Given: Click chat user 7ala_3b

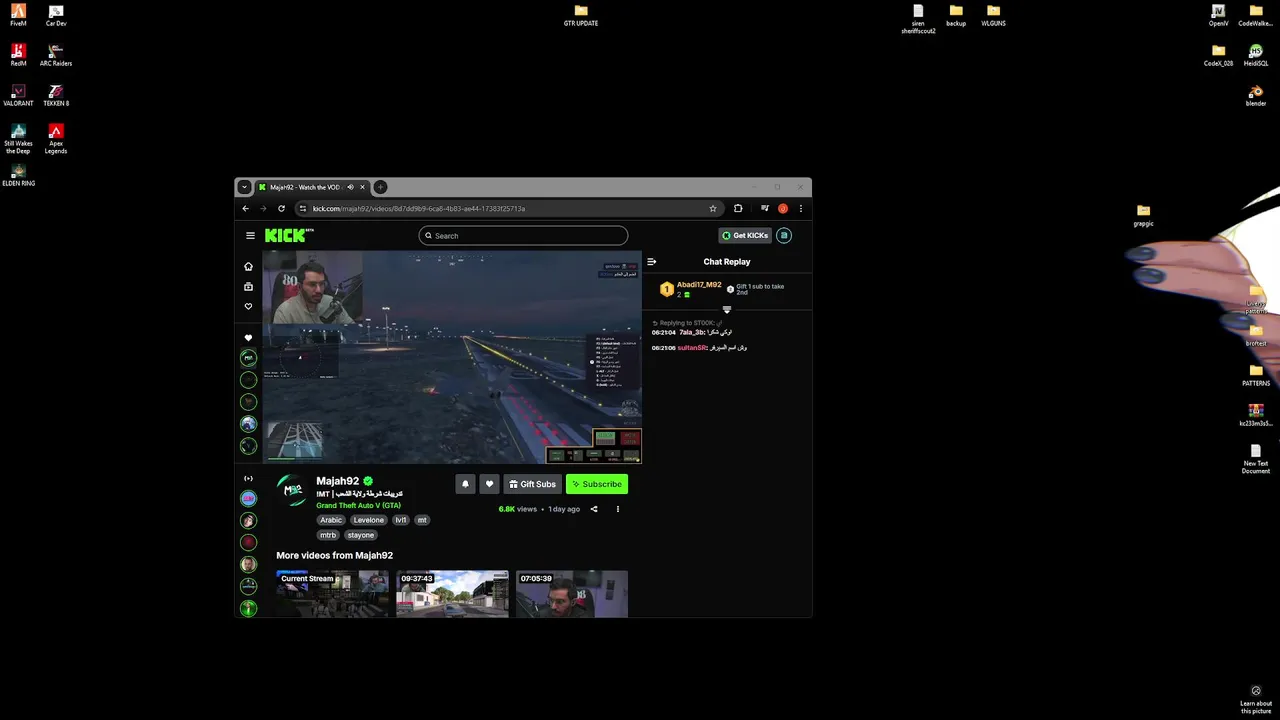Looking at the screenshot, I should (x=692, y=332).
